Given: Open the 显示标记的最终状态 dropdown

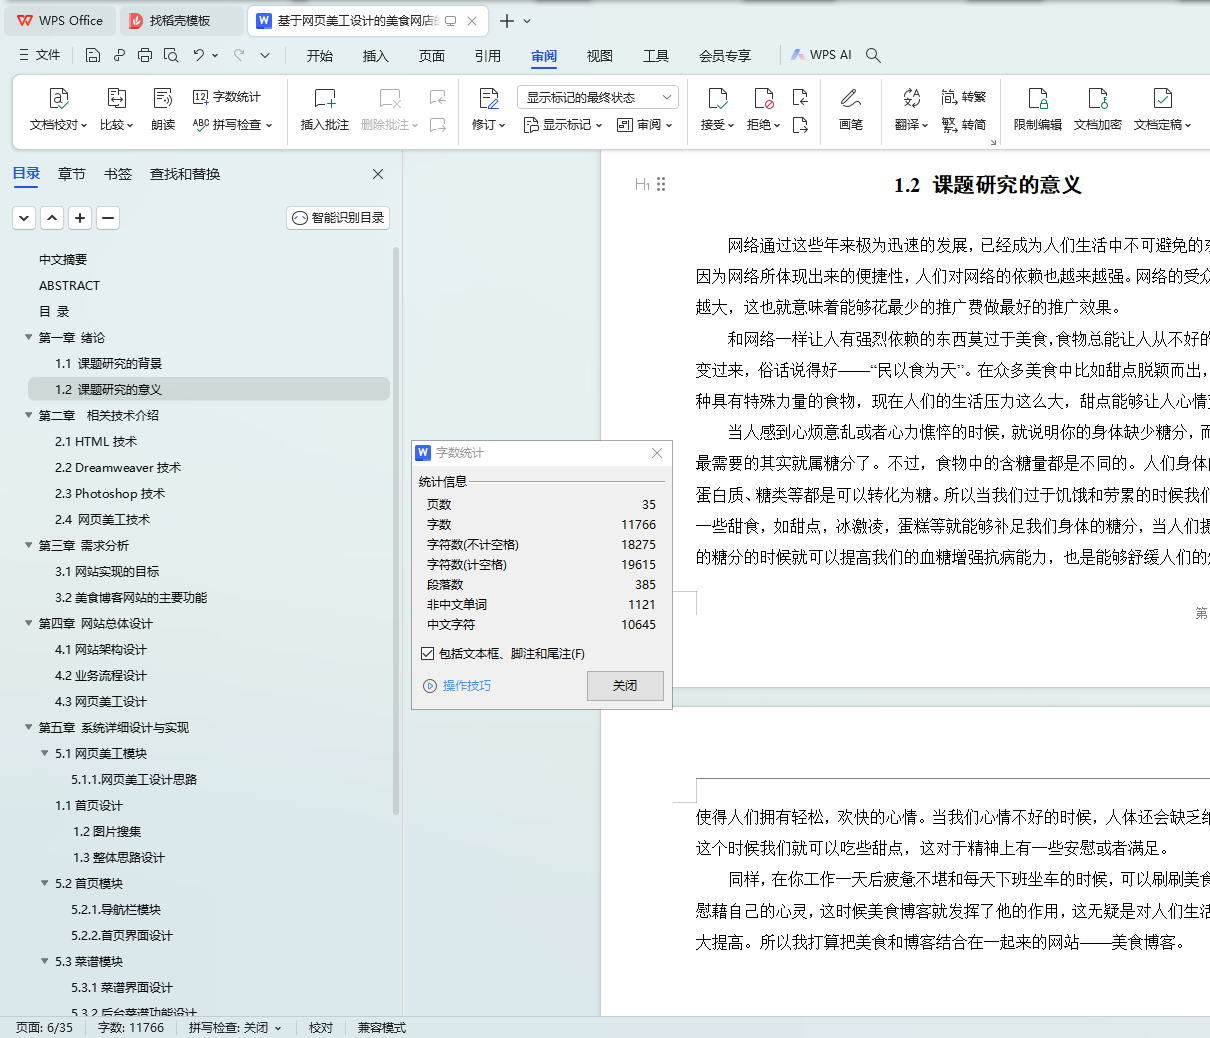Looking at the screenshot, I should coord(597,96).
